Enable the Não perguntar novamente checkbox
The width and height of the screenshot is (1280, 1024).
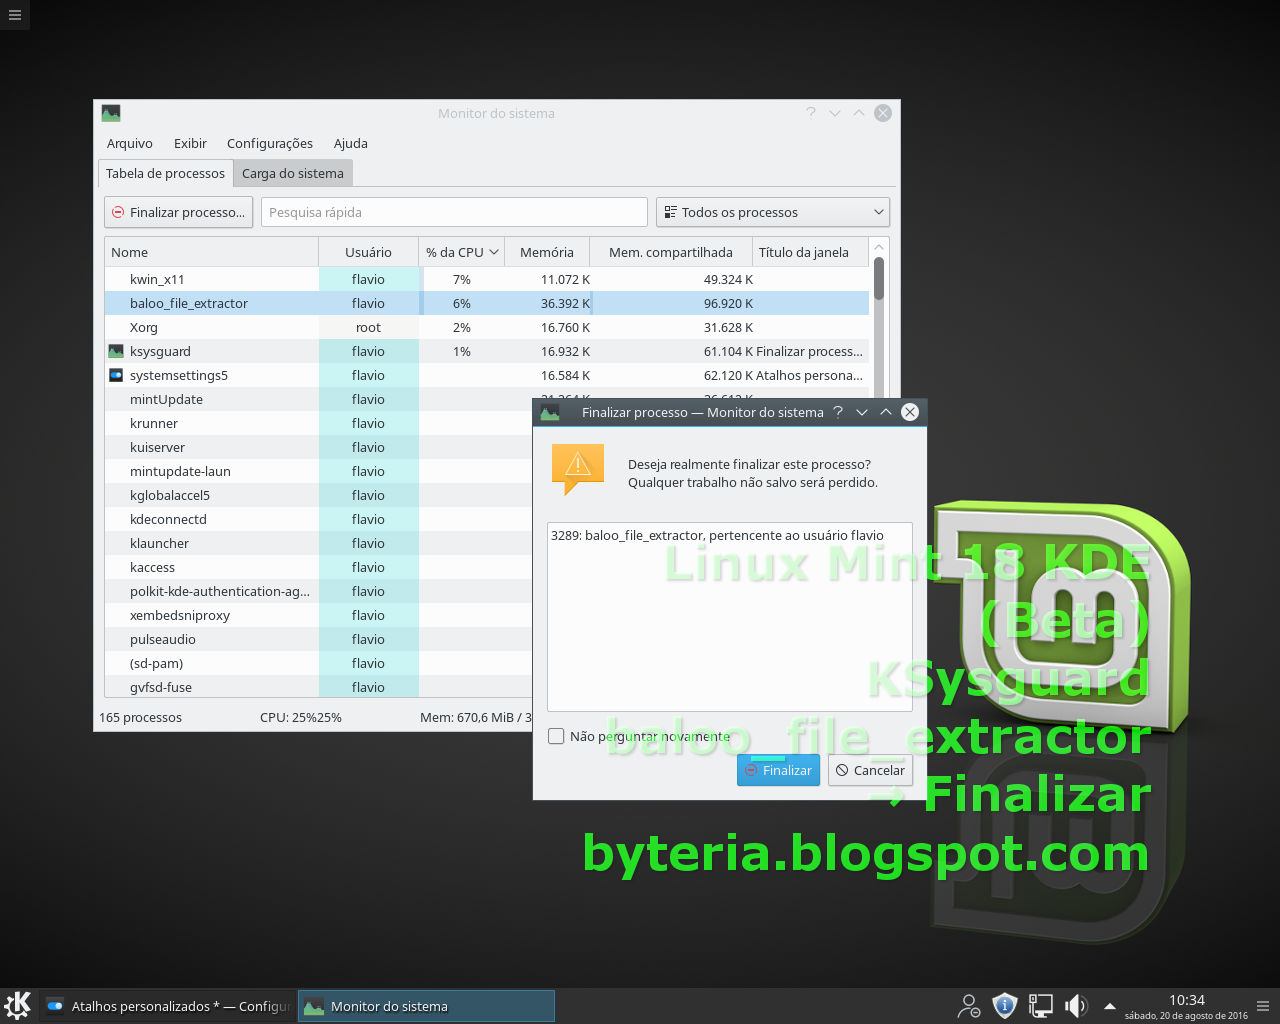[556, 736]
